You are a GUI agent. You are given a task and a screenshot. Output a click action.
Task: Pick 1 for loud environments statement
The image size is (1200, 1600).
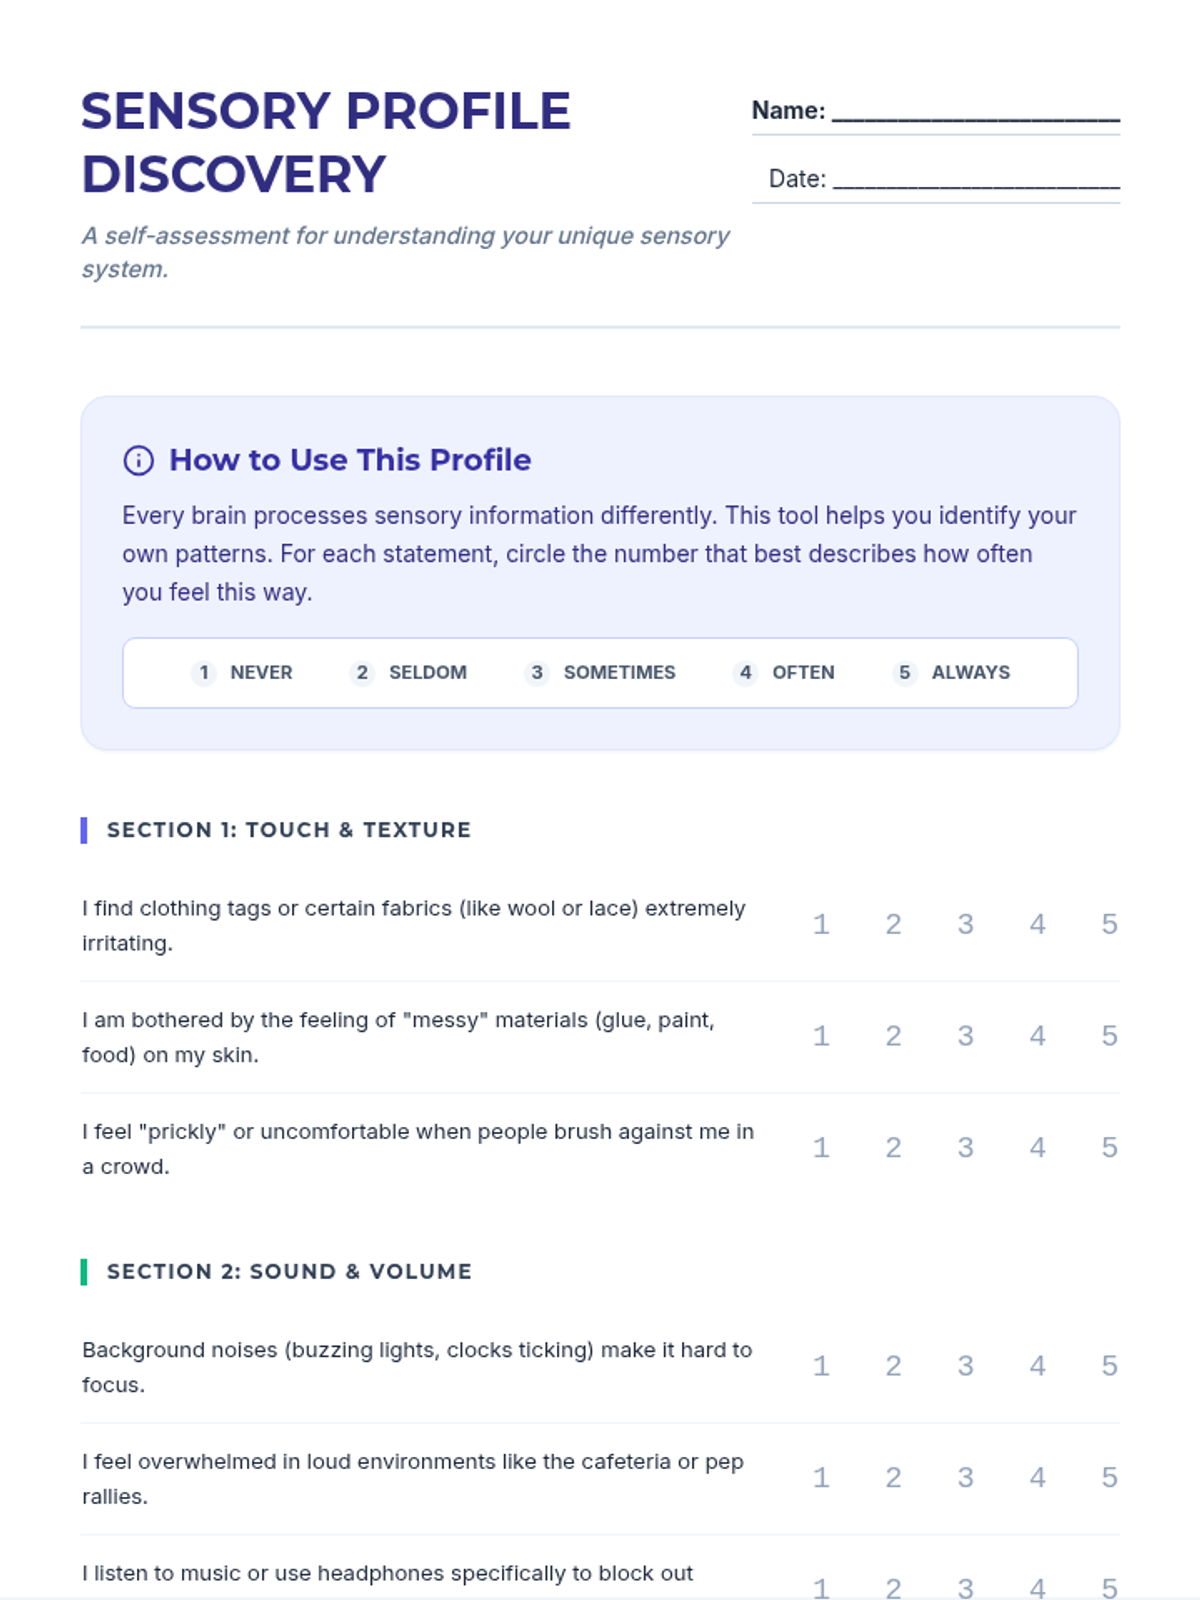point(821,1478)
